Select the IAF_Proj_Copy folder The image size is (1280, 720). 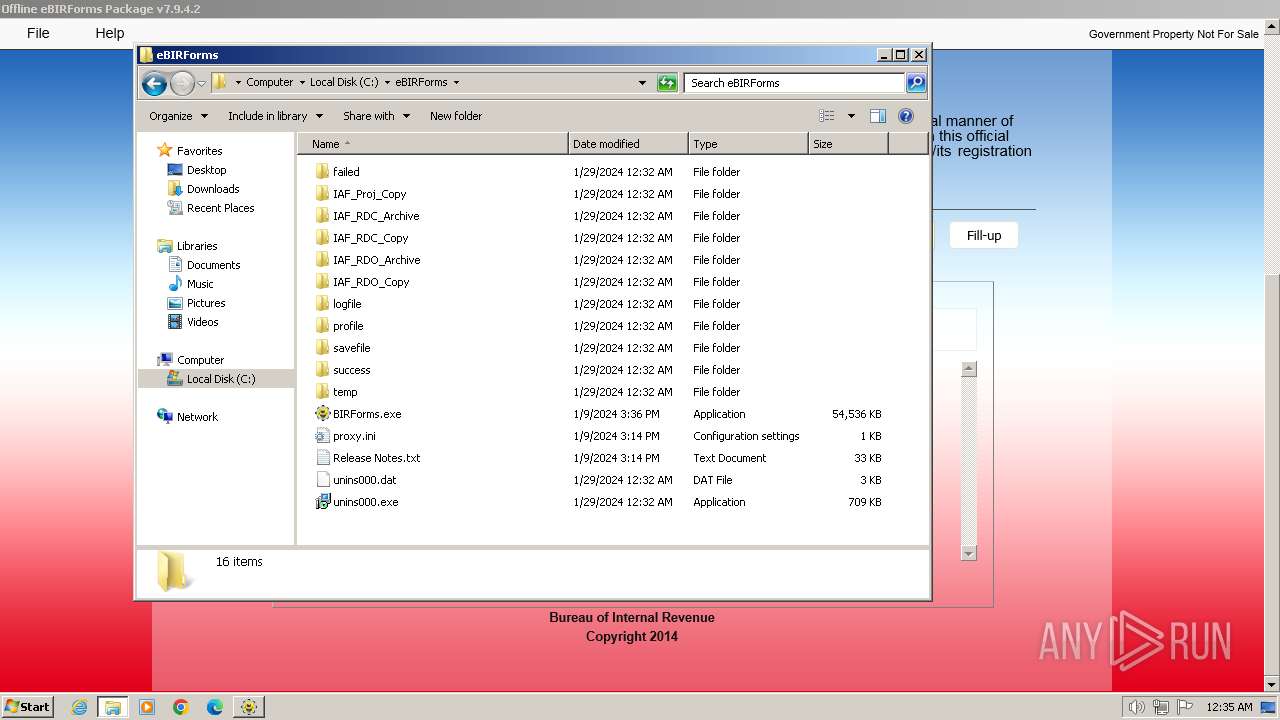pyautogui.click(x=369, y=194)
